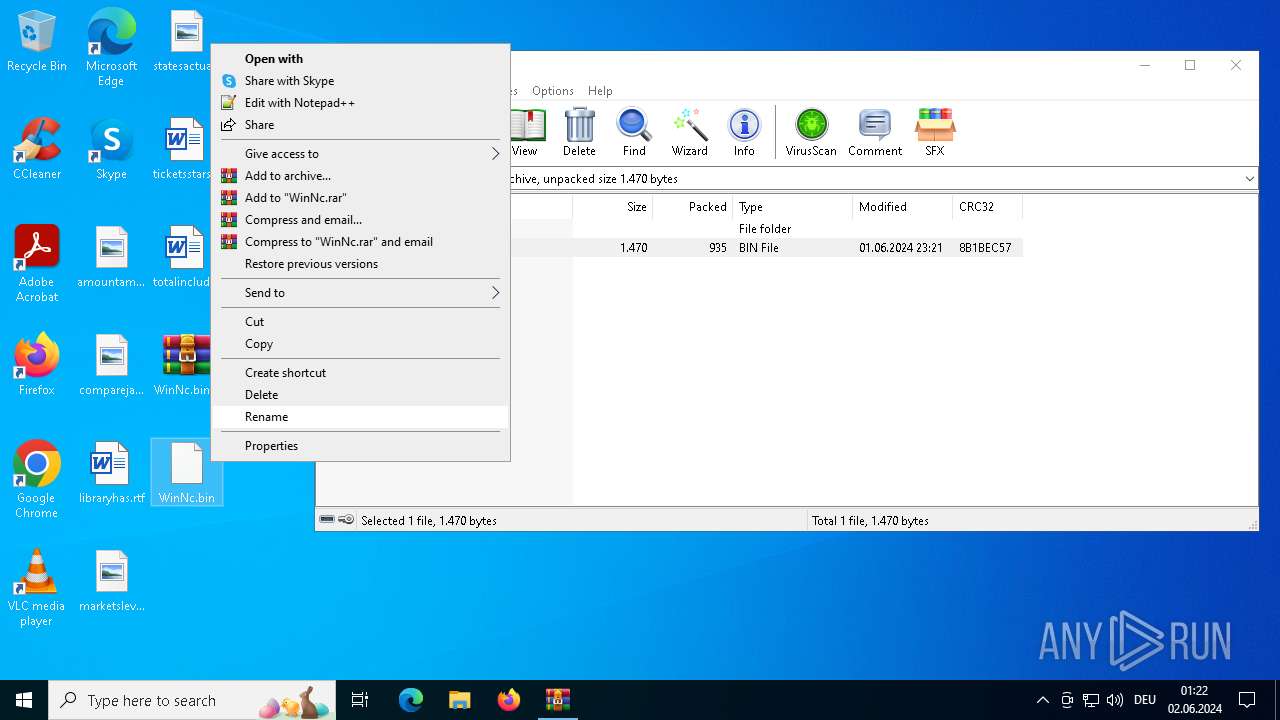The height and width of the screenshot is (720, 1280).
Task: Select the libraryhas.rtf desktop file
Action: pyautogui.click(x=111, y=473)
